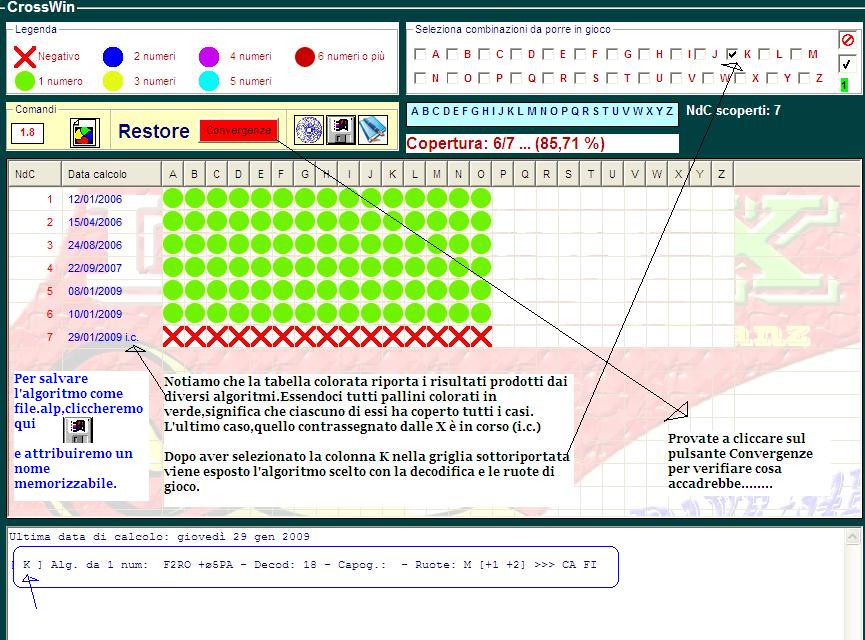Select date 12/01/2006 in row 1
The height and width of the screenshot is (640, 865).
[95, 199]
